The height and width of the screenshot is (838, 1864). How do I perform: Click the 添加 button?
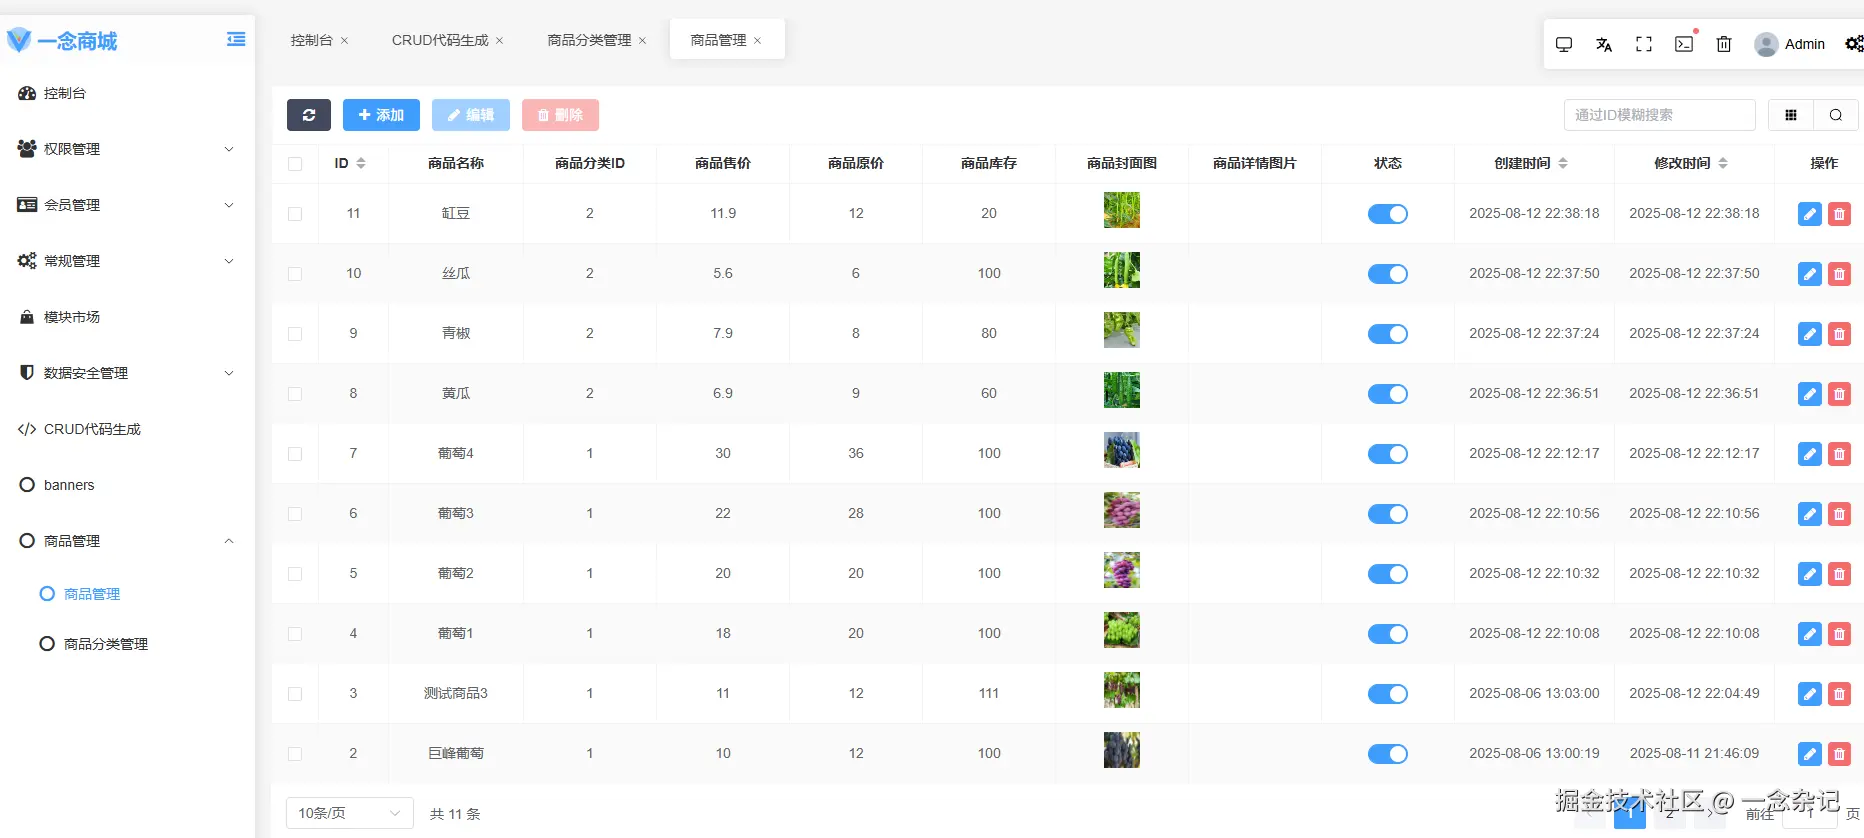[381, 115]
